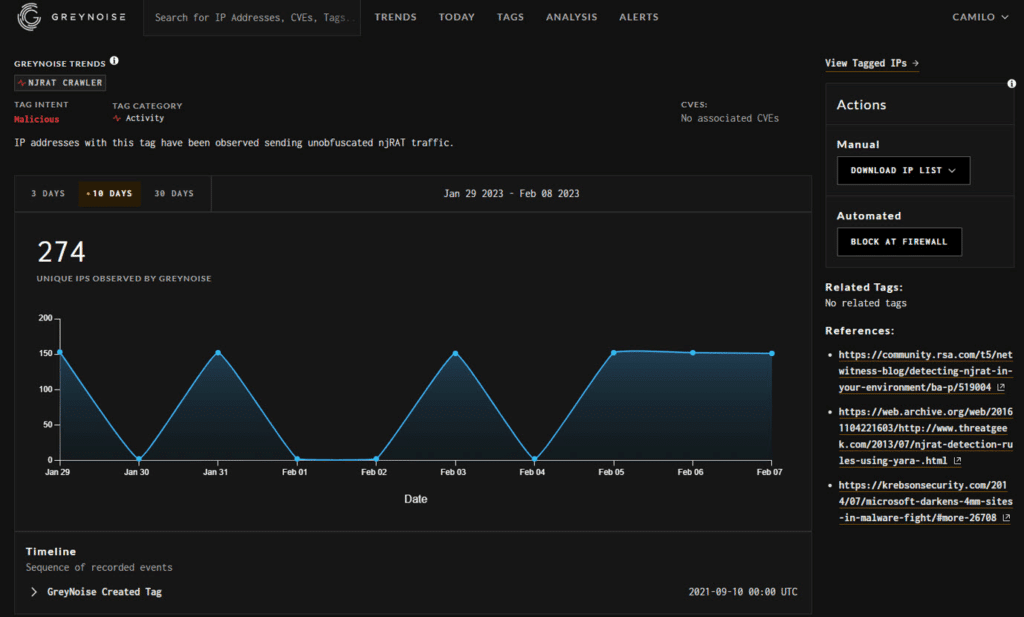Select the 30 DAYS range
Image resolution: width=1024 pixels, height=617 pixels.
click(174, 194)
